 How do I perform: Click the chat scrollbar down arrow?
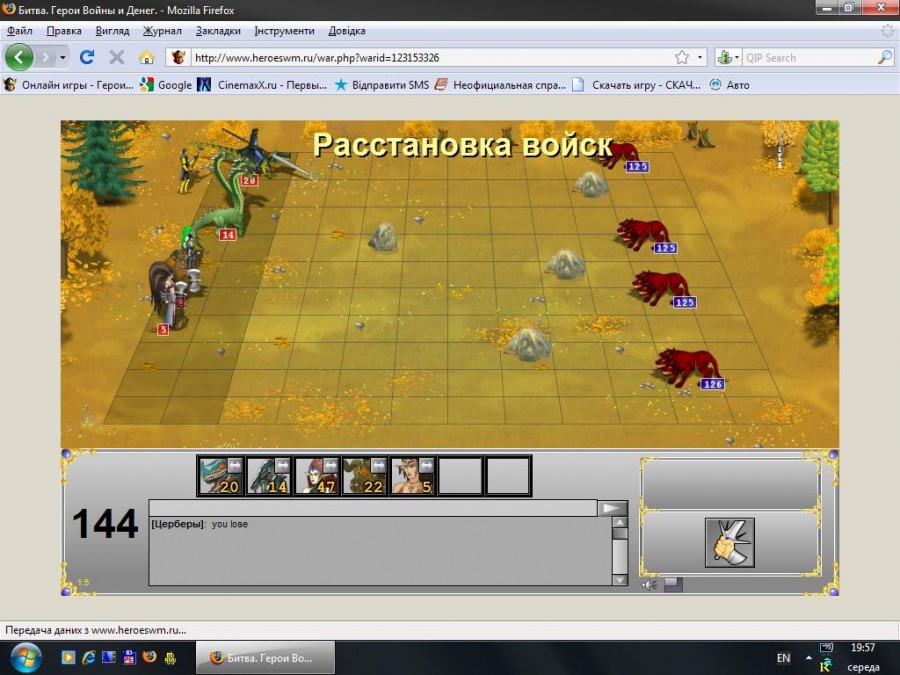click(619, 580)
